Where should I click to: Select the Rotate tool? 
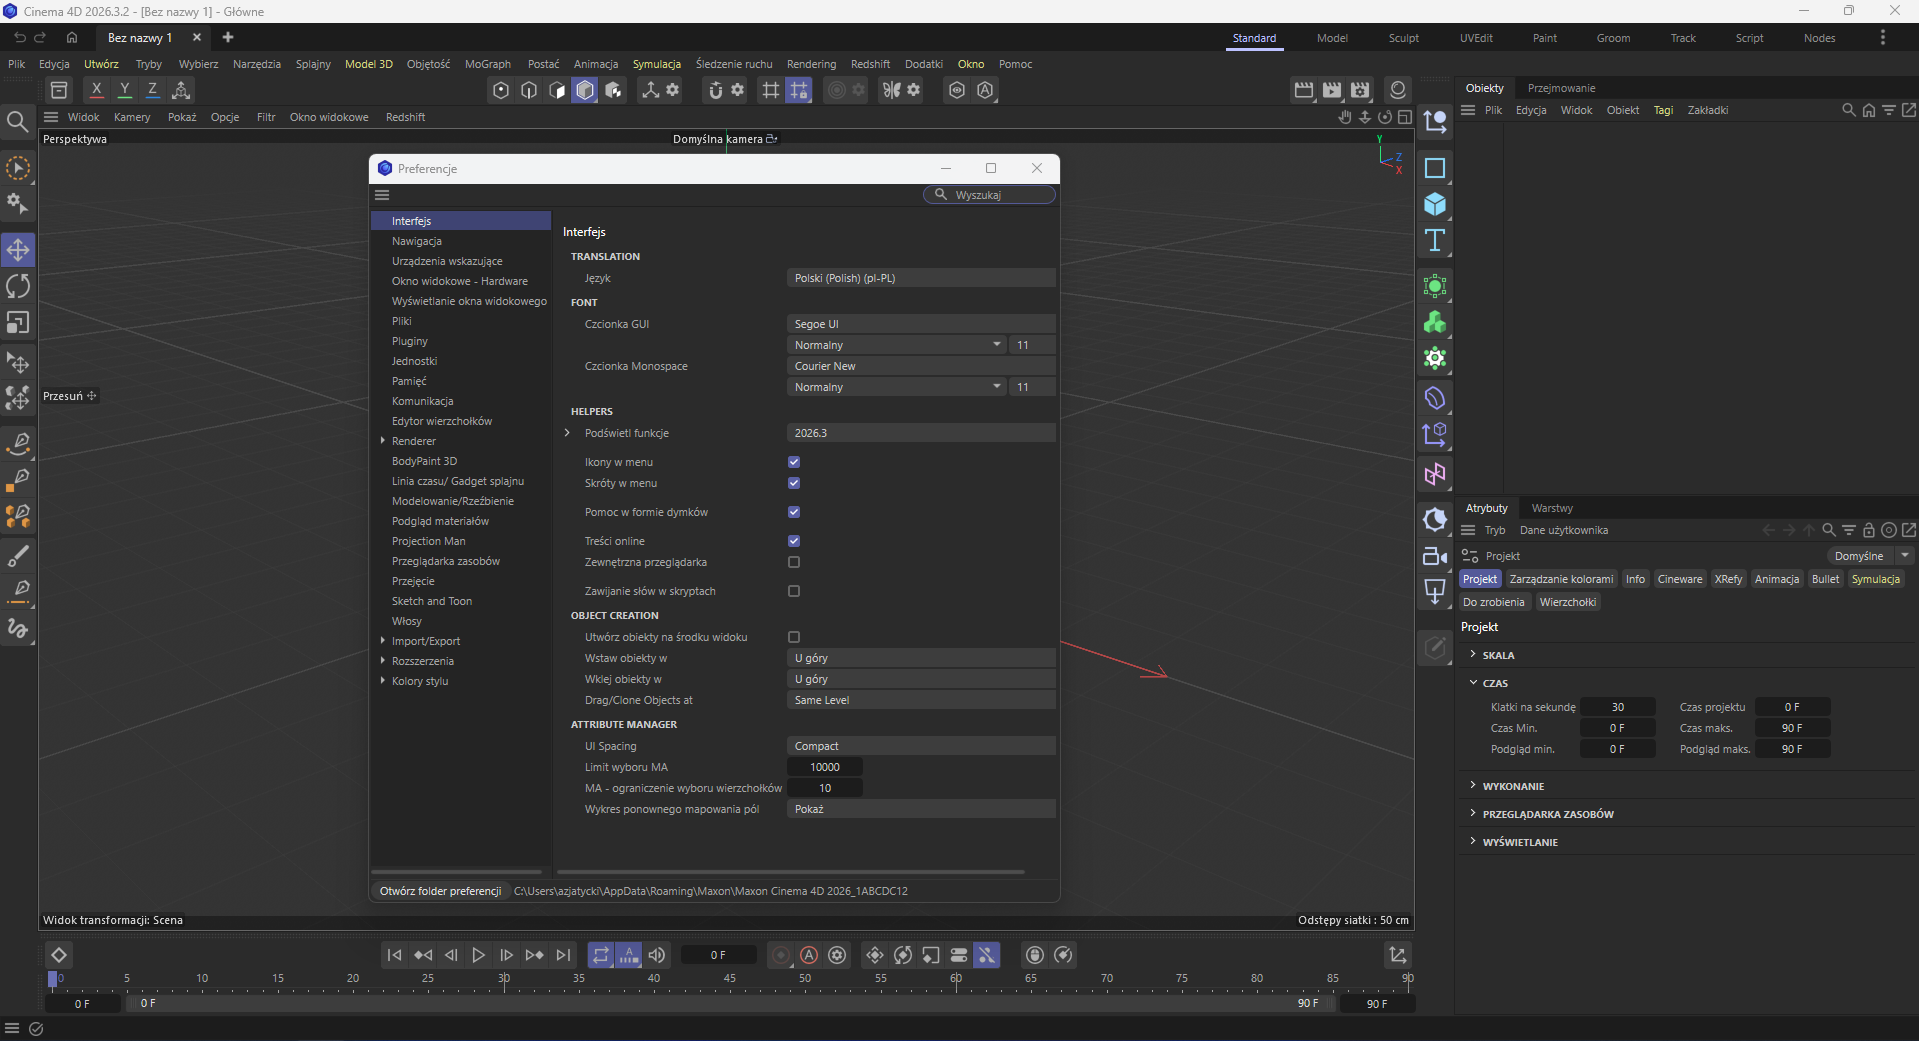tap(18, 286)
